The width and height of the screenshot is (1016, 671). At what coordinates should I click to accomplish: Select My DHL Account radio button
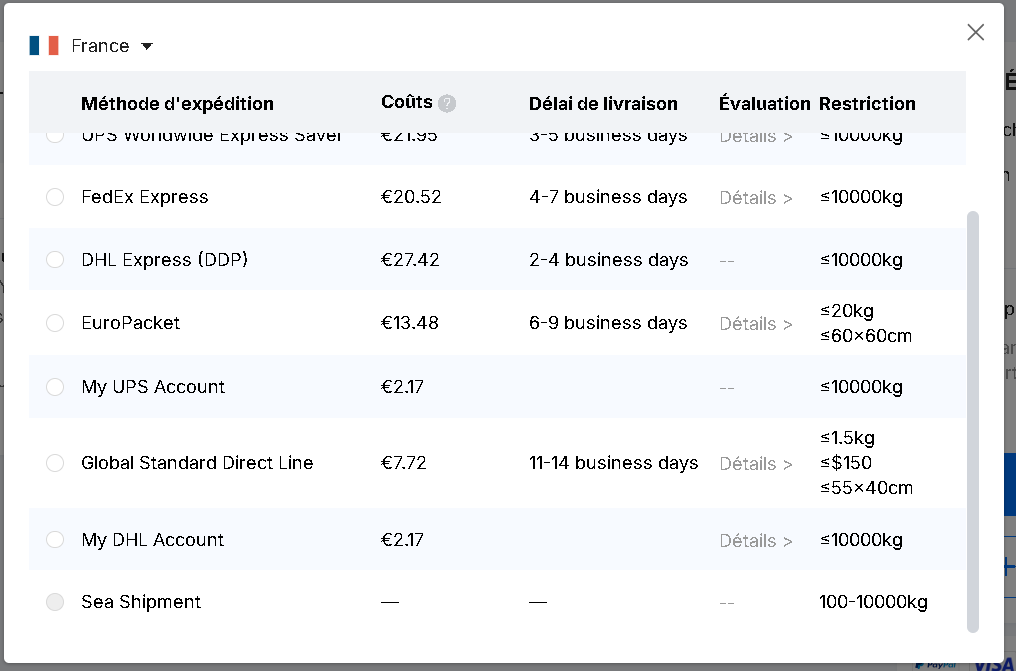point(55,540)
